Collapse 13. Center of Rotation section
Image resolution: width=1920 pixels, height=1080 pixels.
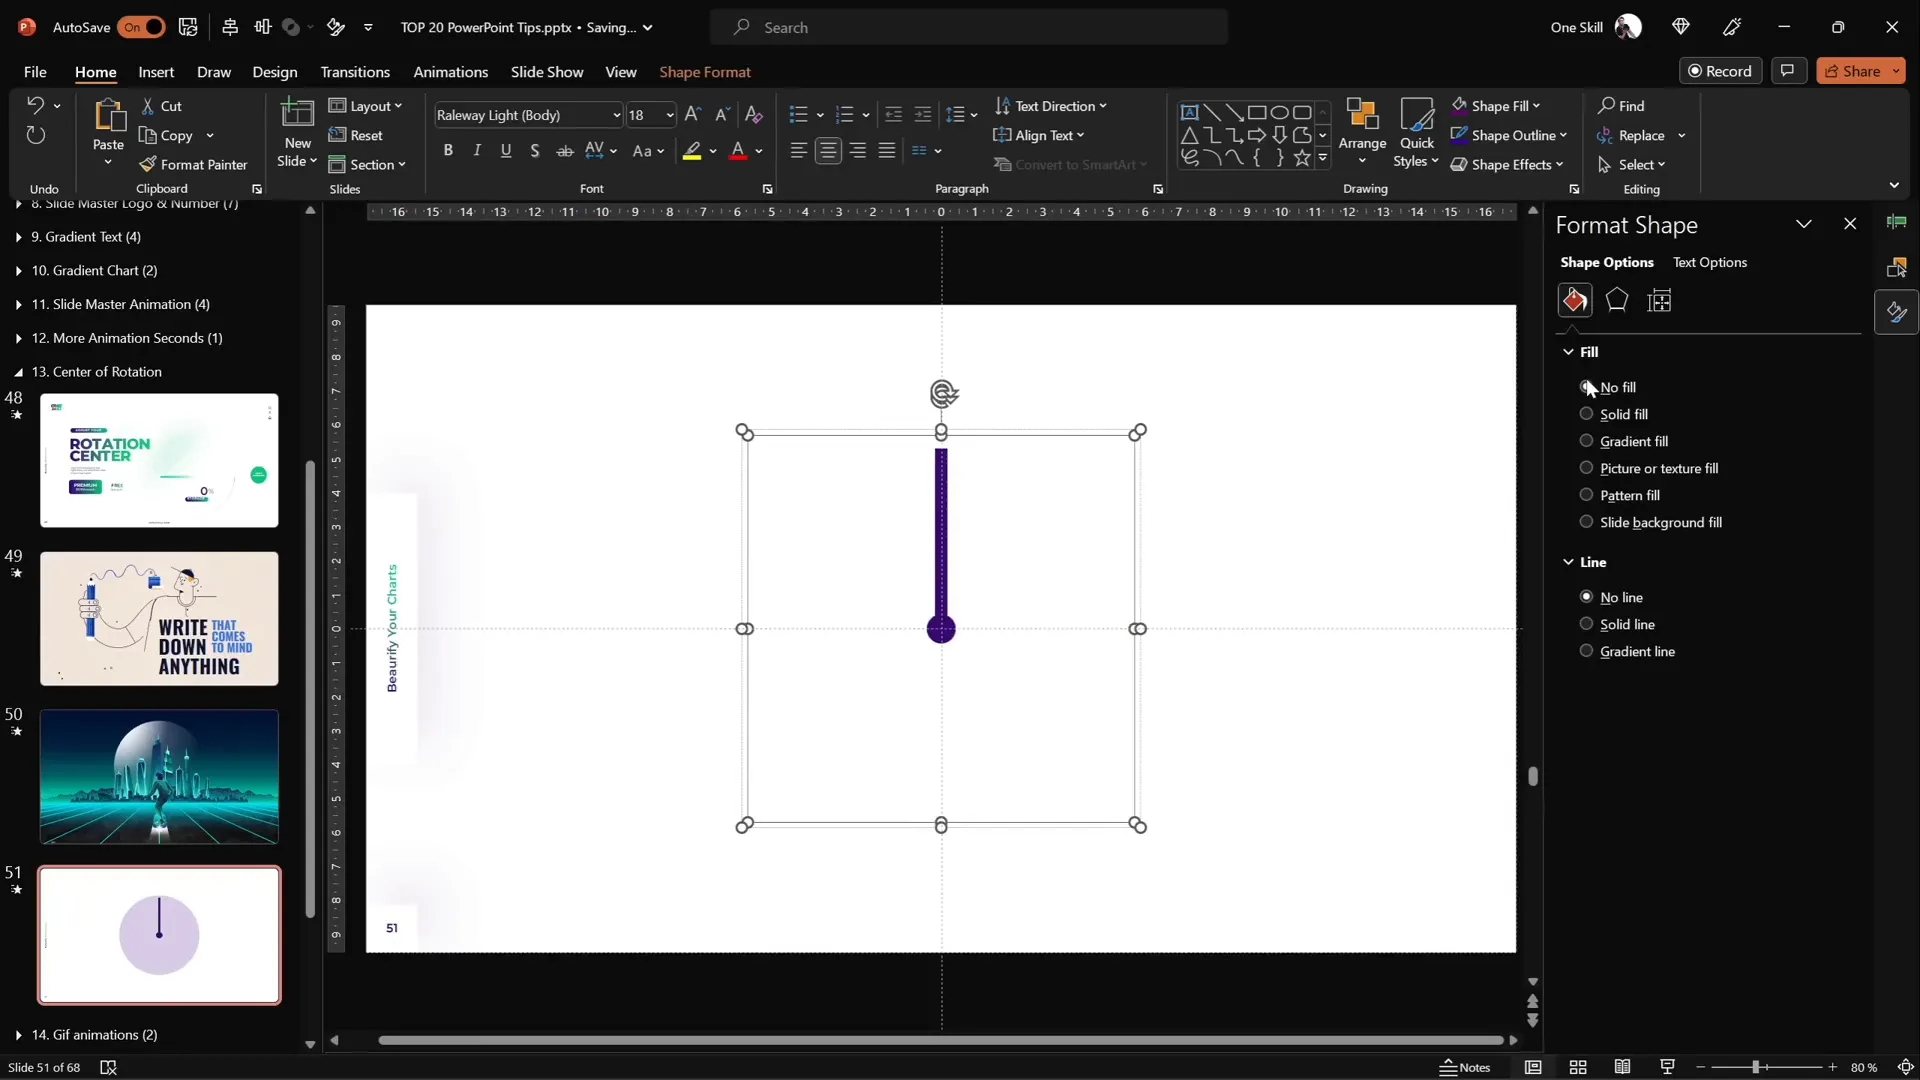pos(18,372)
